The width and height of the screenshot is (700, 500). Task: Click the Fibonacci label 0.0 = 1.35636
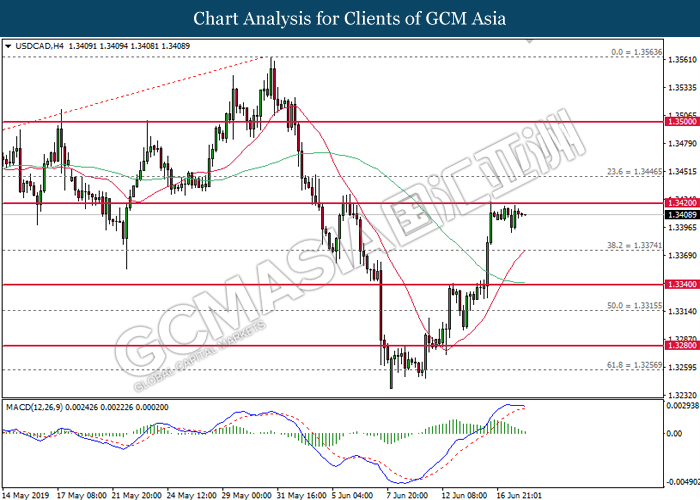[x=637, y=52]
